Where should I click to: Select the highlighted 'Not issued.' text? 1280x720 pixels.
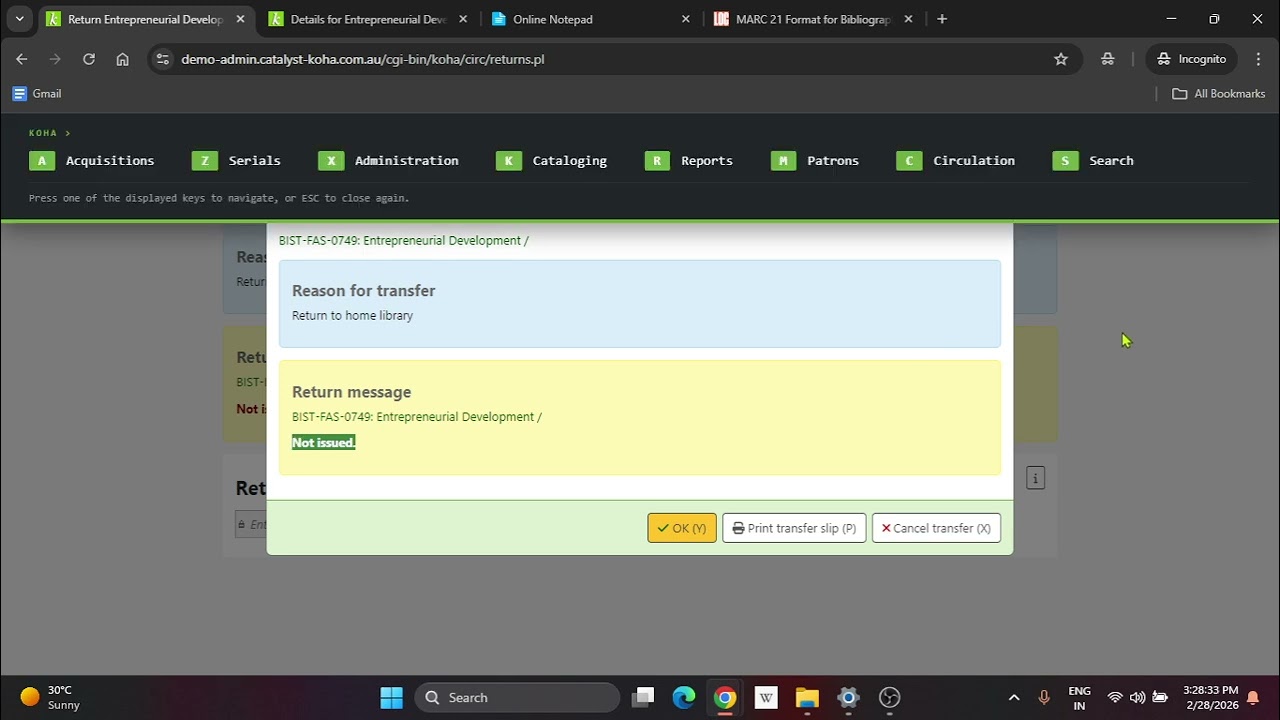(324, 442)
